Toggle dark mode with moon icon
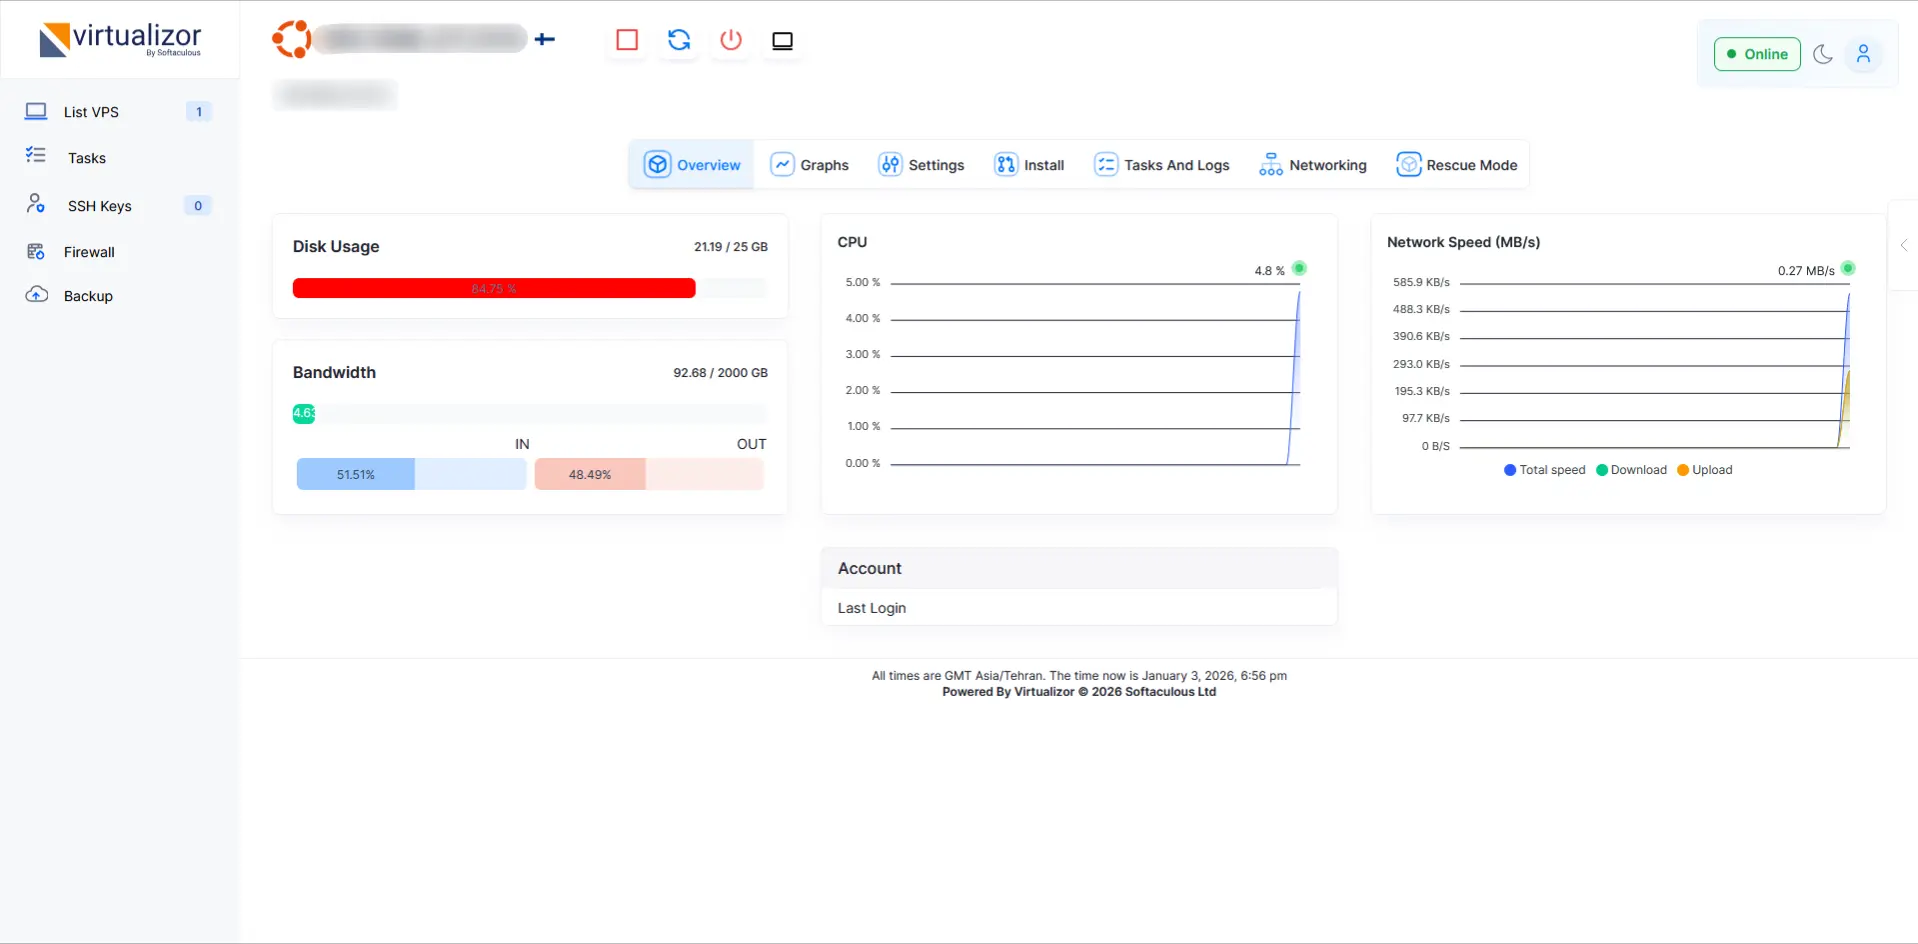Screen dimensions: 1918x944 pos(1823,54)
